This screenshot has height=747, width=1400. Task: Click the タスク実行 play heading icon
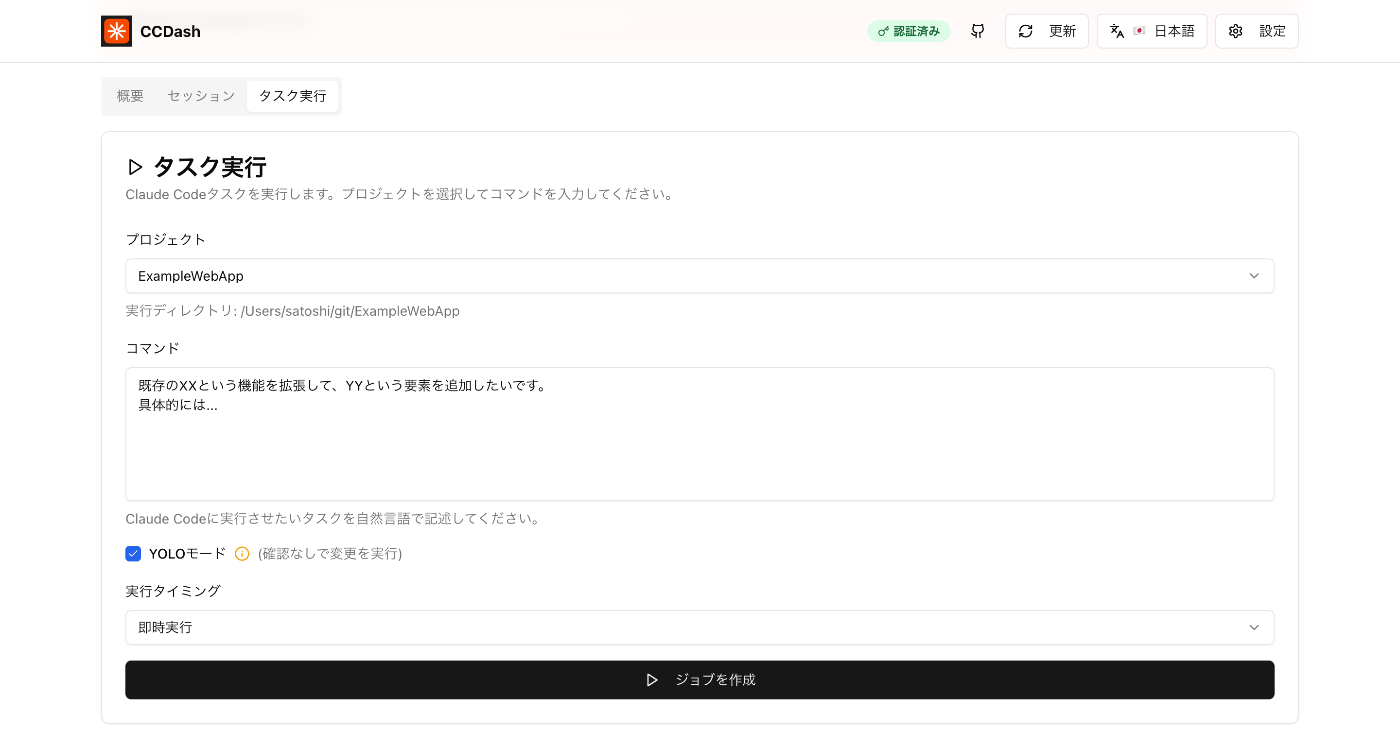pyautogui.click(x=136, y=167)
